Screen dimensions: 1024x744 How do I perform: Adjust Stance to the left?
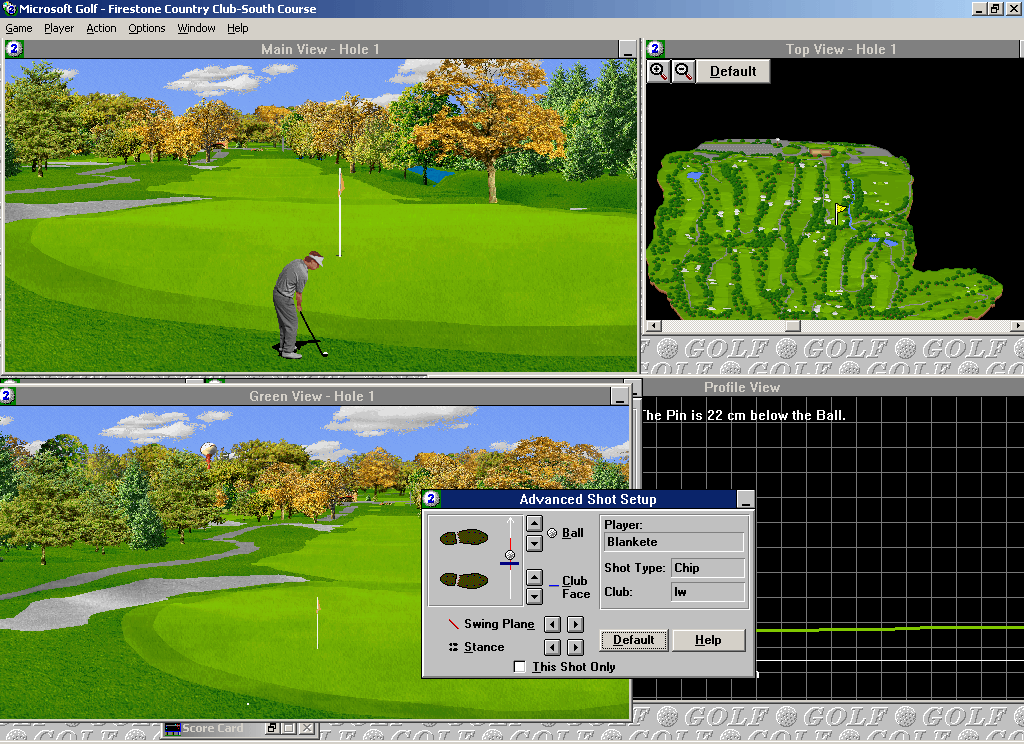click(552, 647)
